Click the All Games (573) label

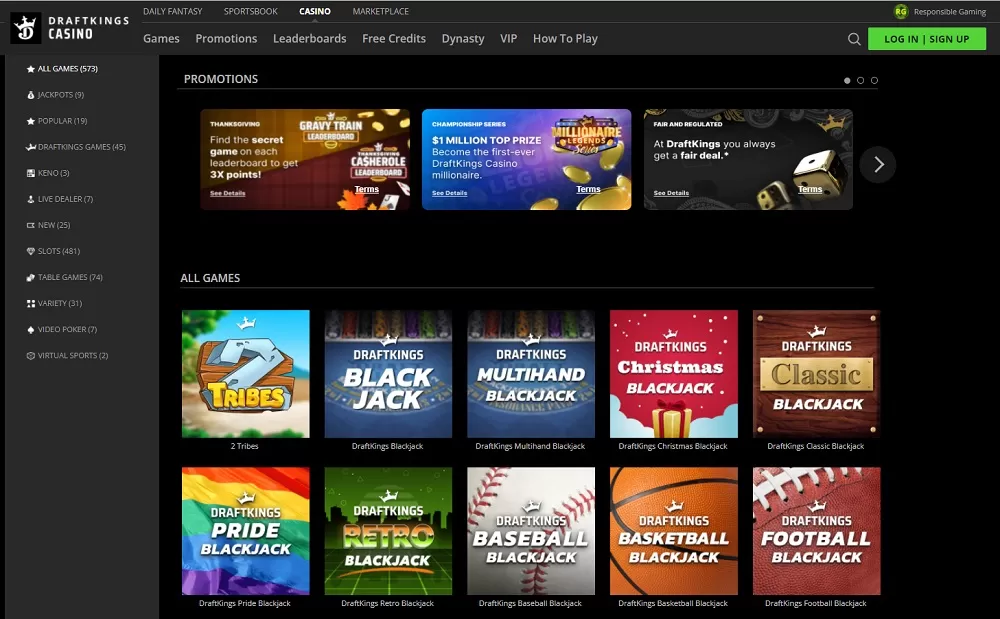point(68,69)
